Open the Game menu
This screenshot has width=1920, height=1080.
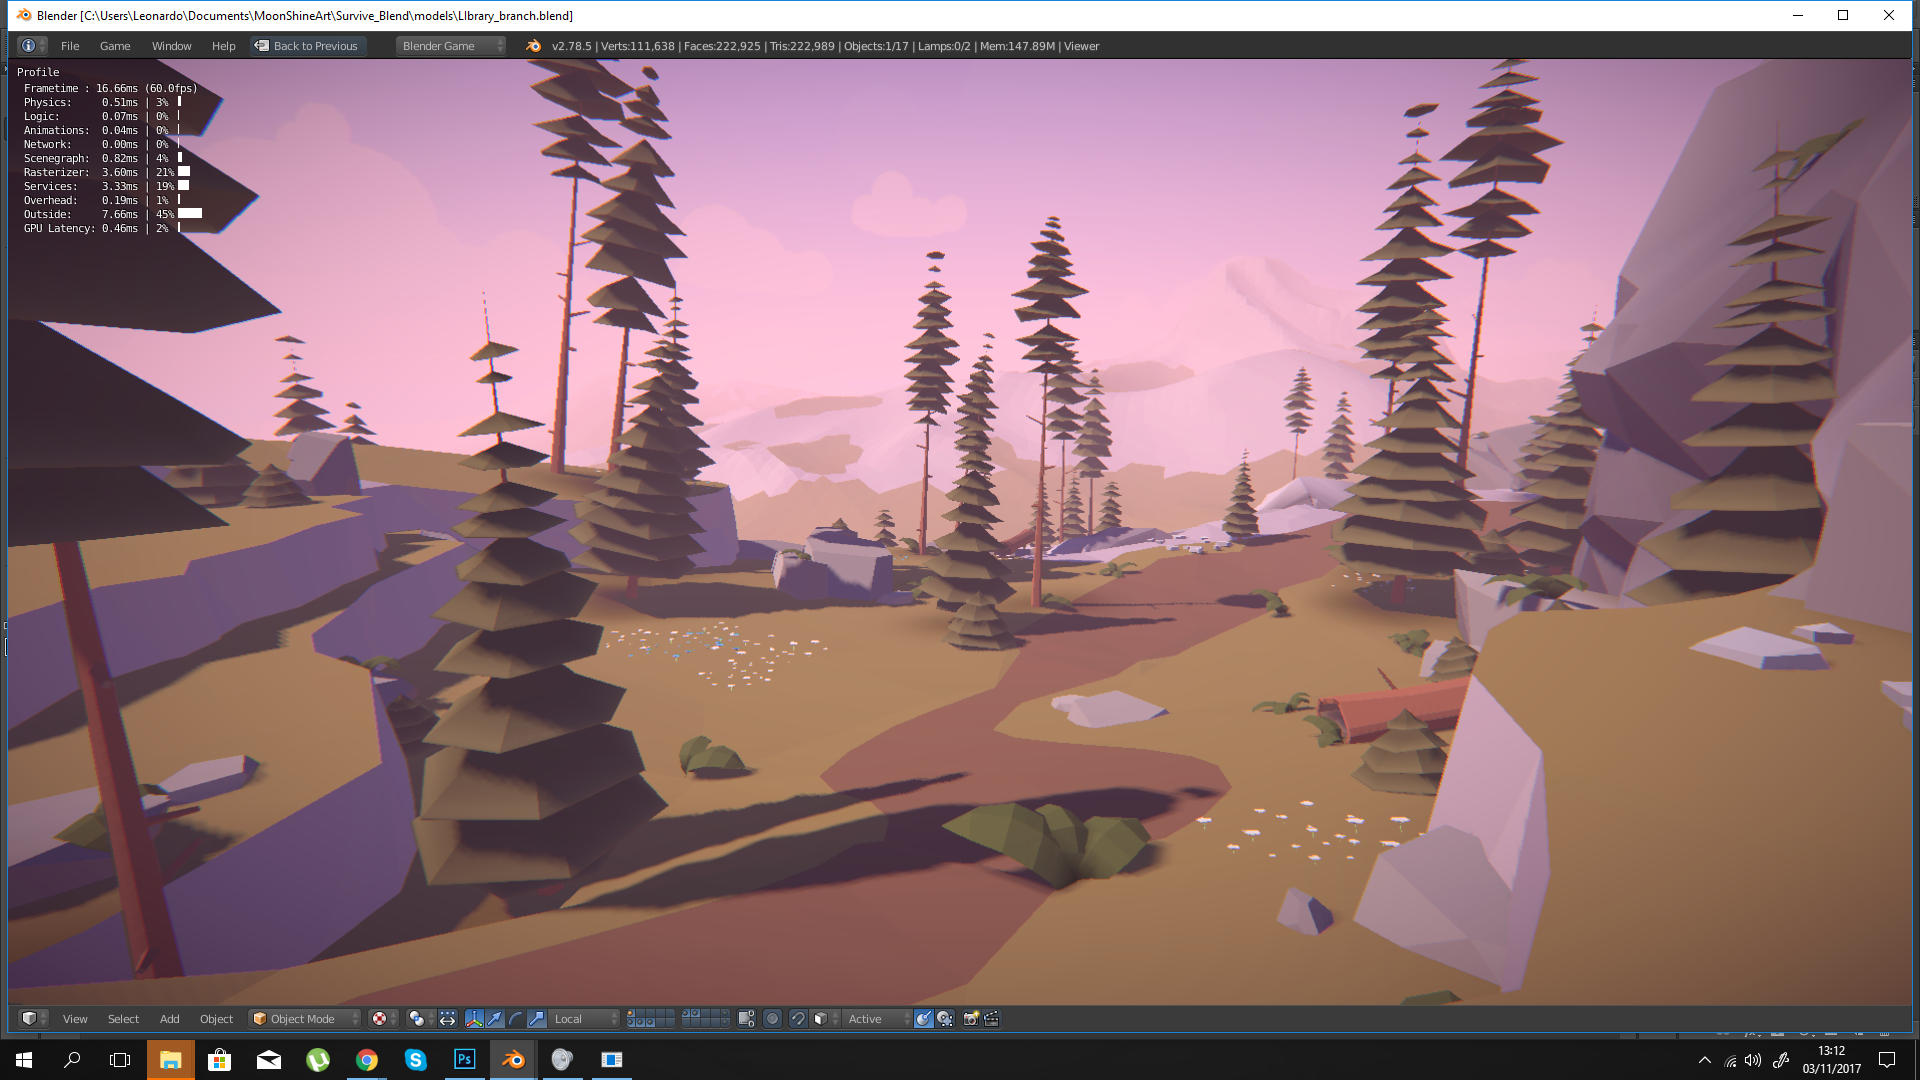pos(114,46)
